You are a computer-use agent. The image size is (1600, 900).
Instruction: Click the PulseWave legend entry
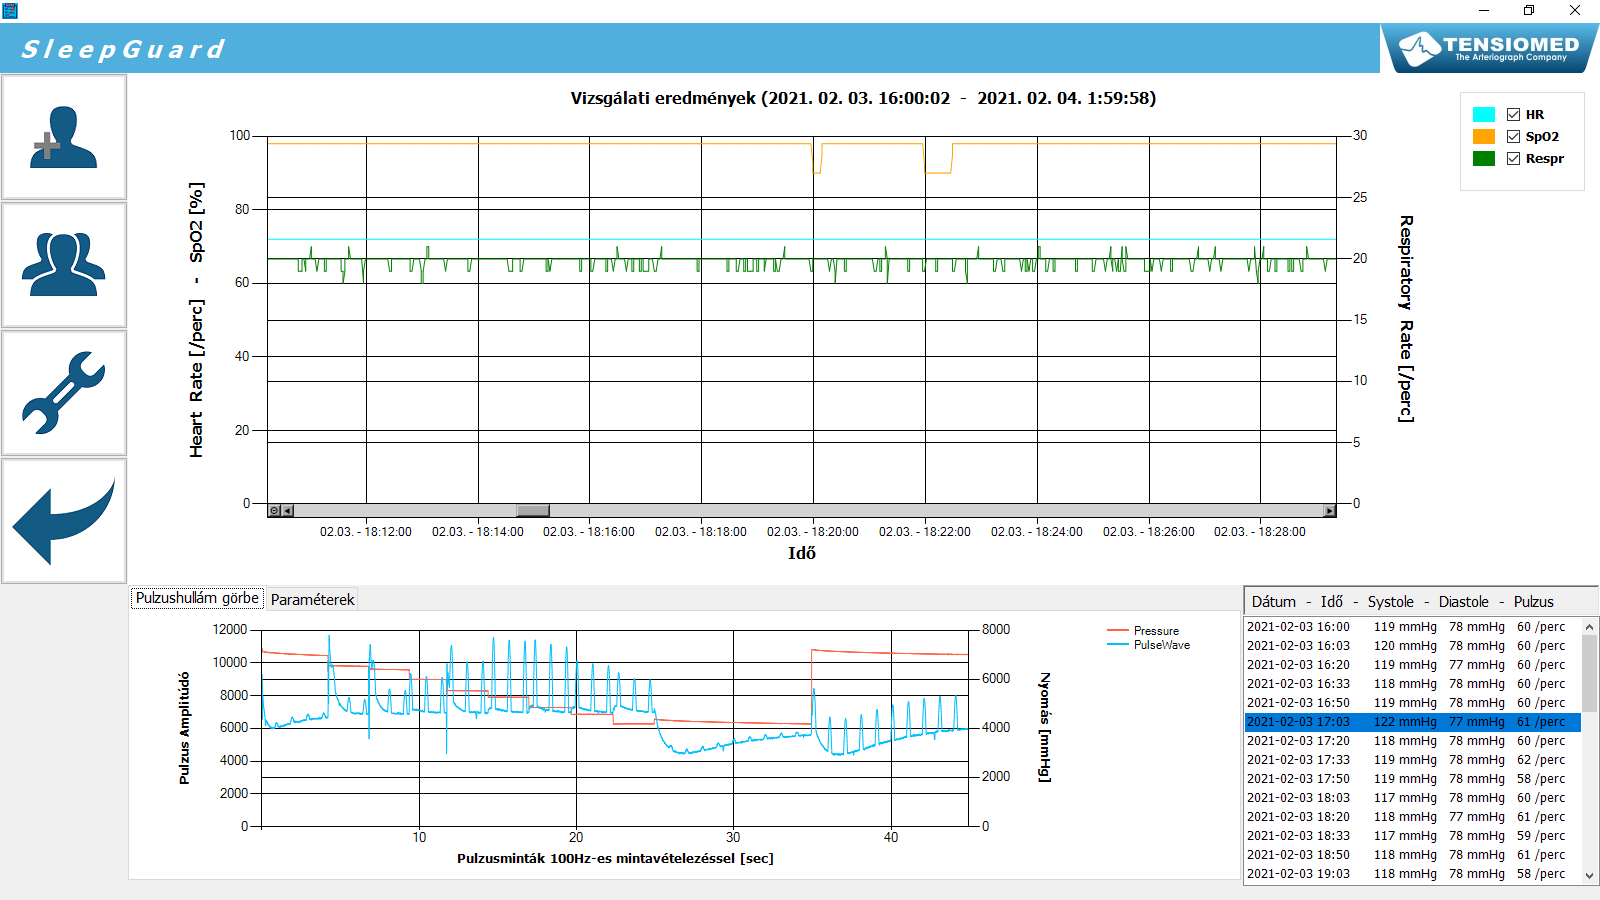1149,645
